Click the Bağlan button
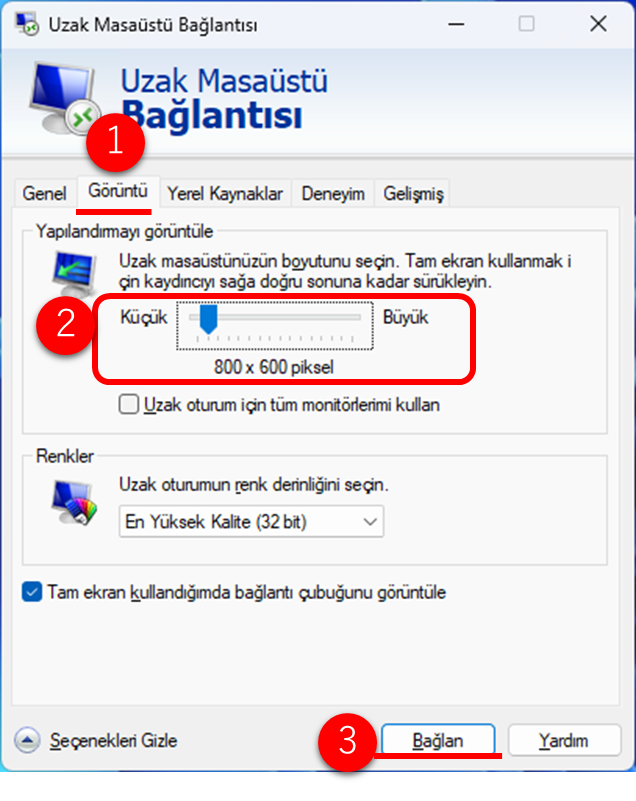Viewport: 636px width, 801px height. [x=438, y=740]
